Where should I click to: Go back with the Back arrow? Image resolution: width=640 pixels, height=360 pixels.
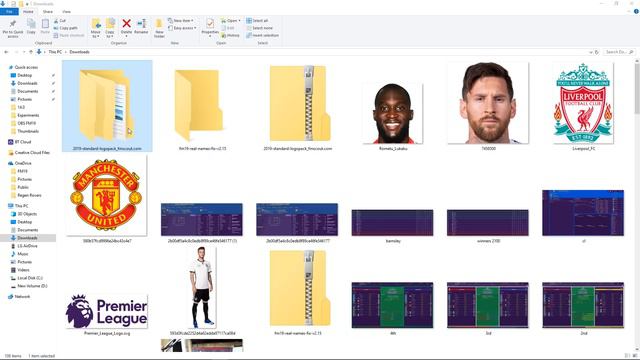(x=6, y=52)
